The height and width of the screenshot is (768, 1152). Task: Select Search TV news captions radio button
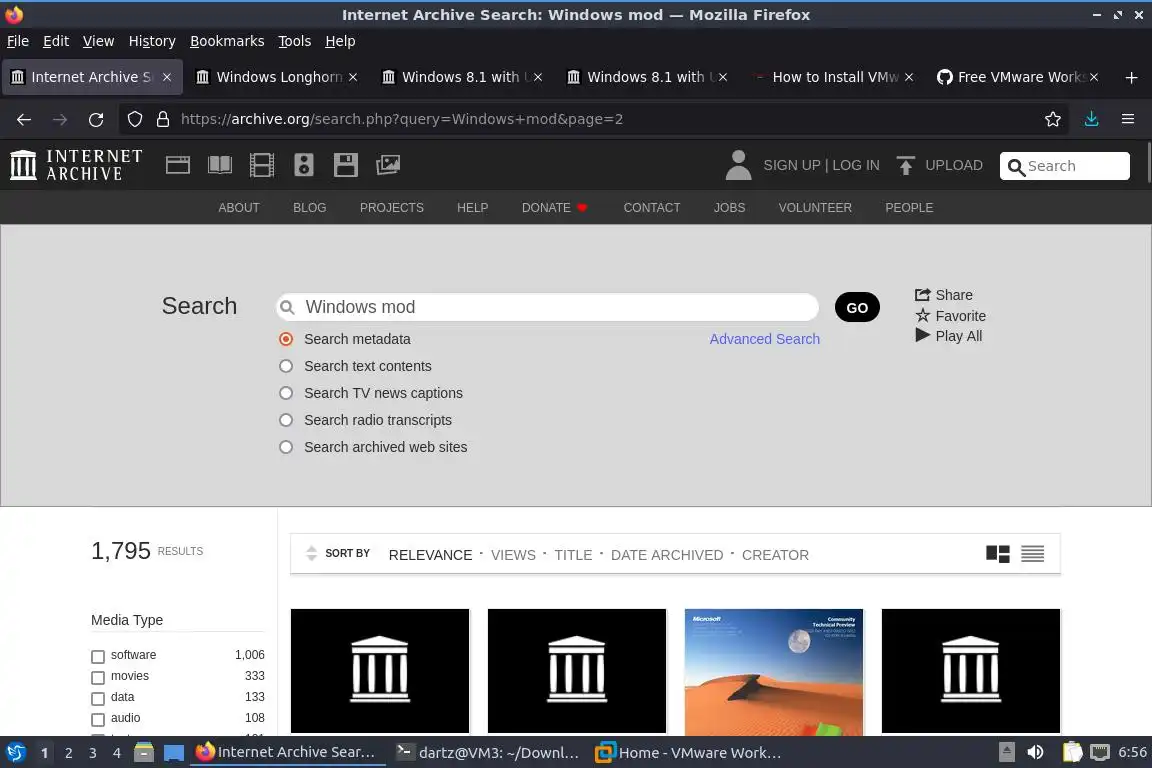286,393
